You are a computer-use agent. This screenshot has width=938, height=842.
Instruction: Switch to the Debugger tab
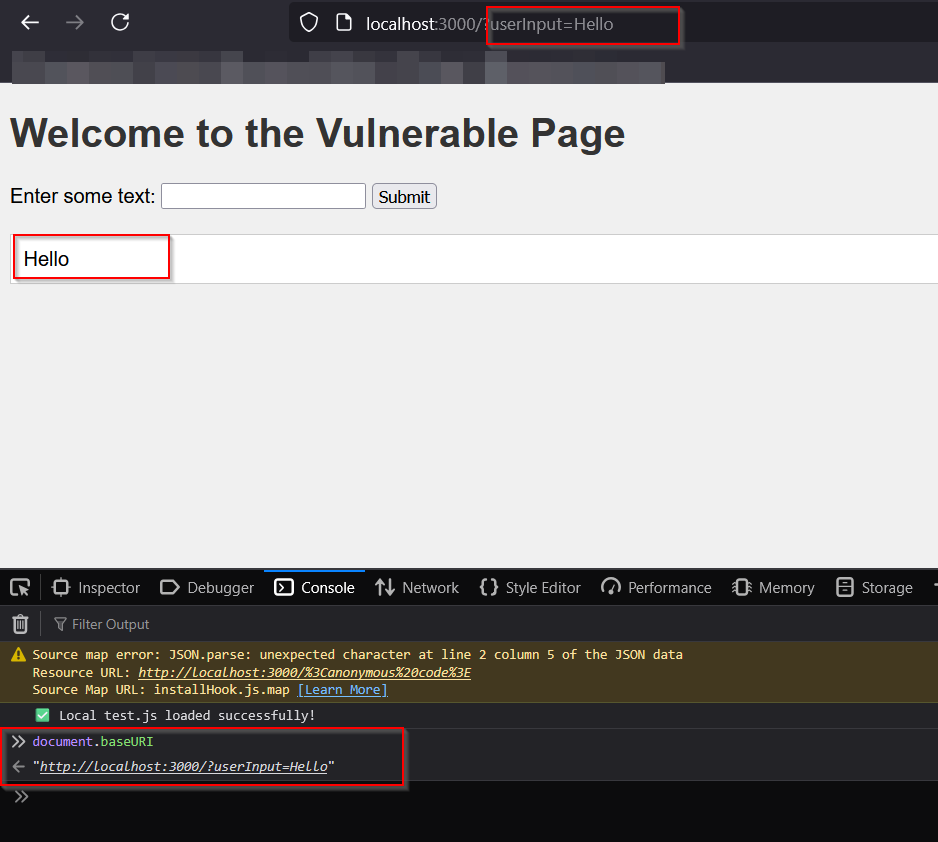[x=207, y=588]
